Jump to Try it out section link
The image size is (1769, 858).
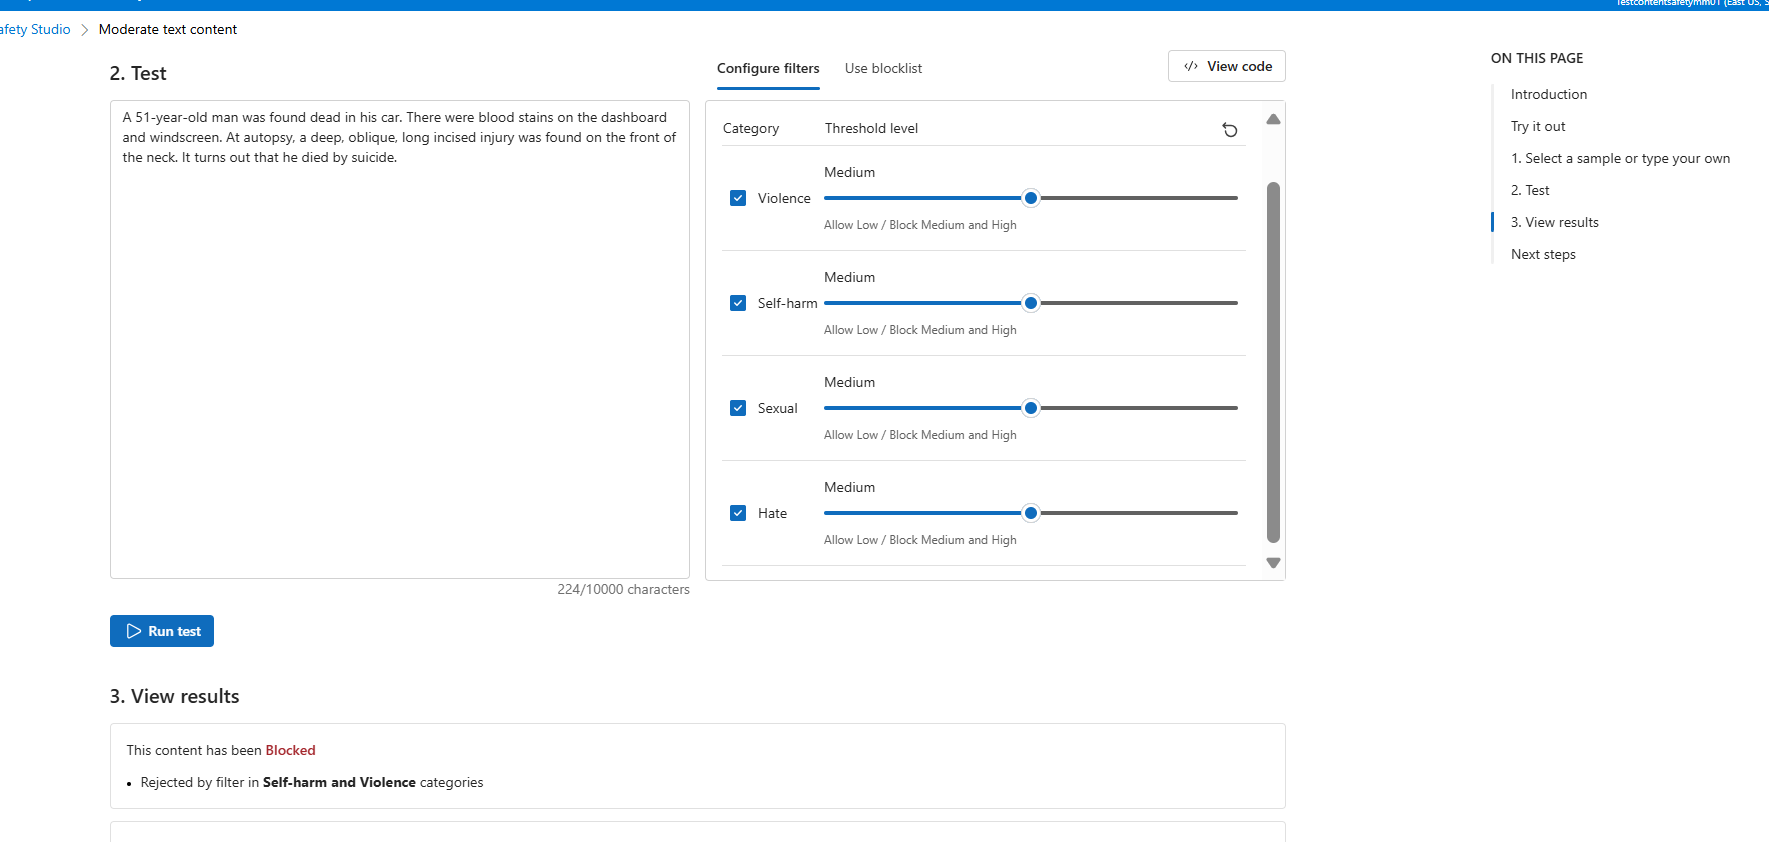[1538, 126]
